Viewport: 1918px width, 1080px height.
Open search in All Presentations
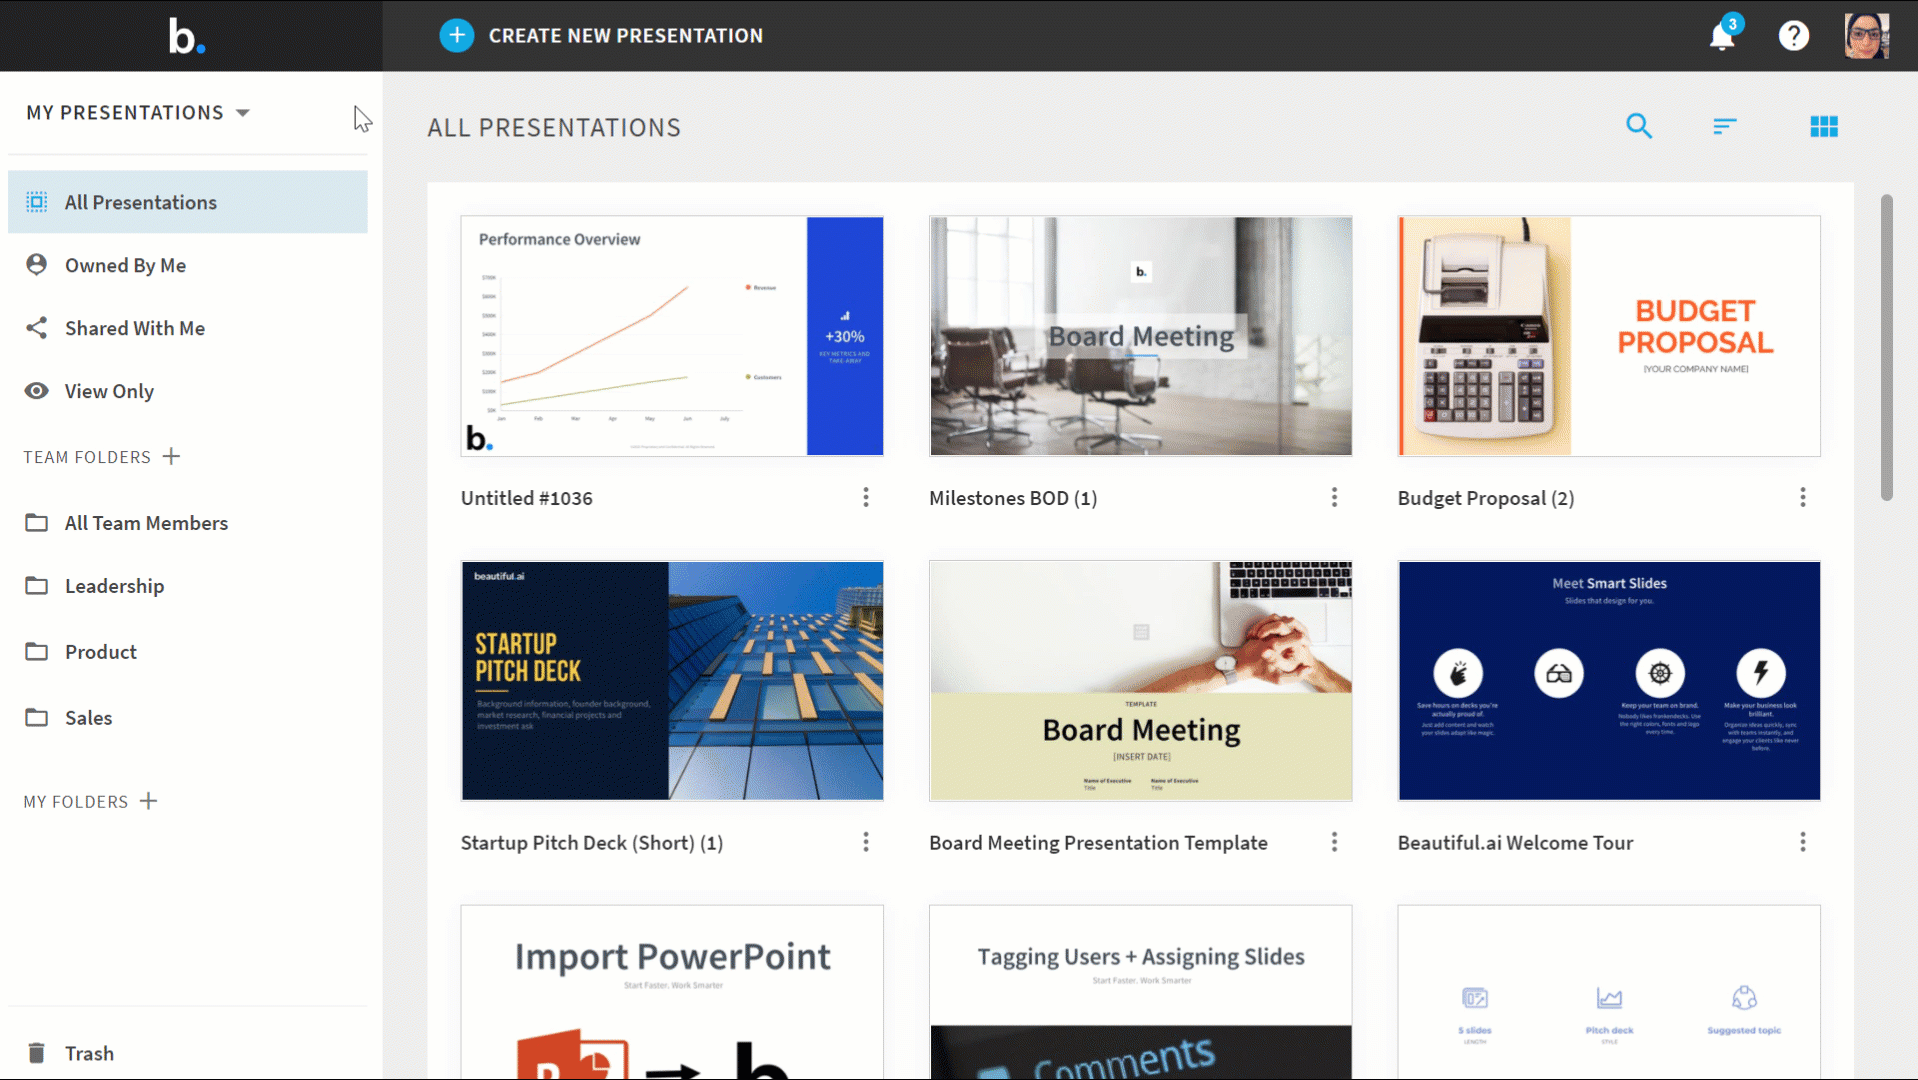[x=1639, y=126]
